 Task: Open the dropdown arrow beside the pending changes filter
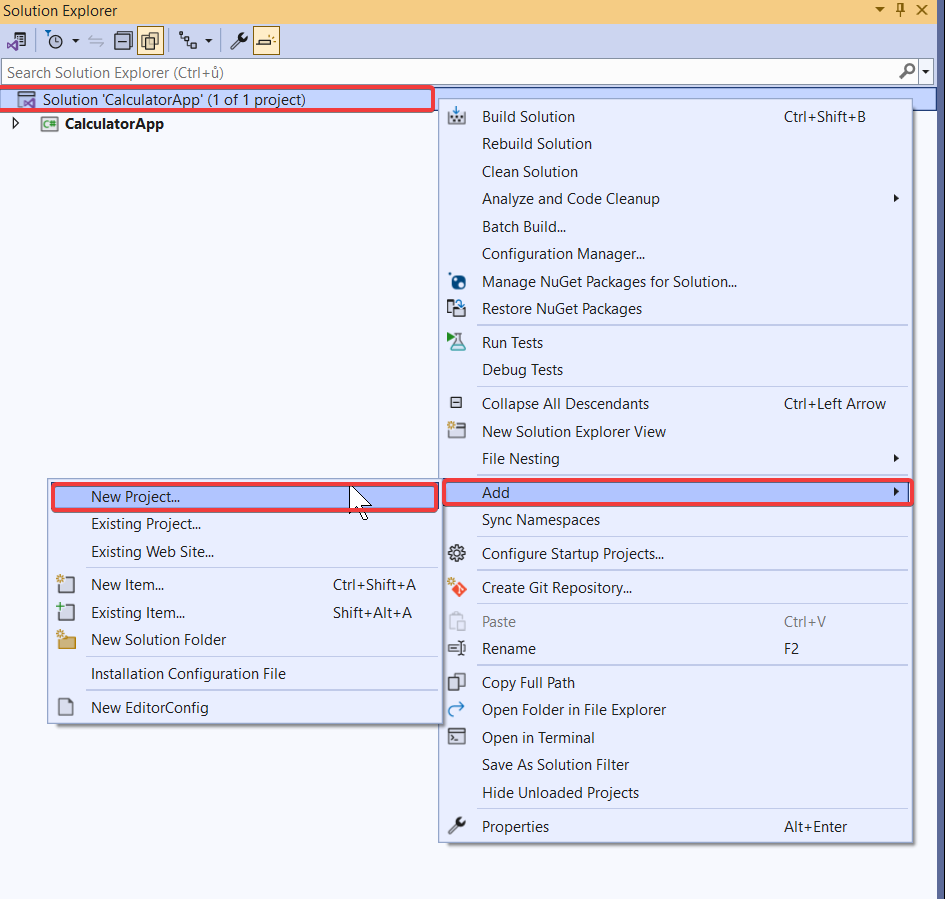(x=75, y=41)
